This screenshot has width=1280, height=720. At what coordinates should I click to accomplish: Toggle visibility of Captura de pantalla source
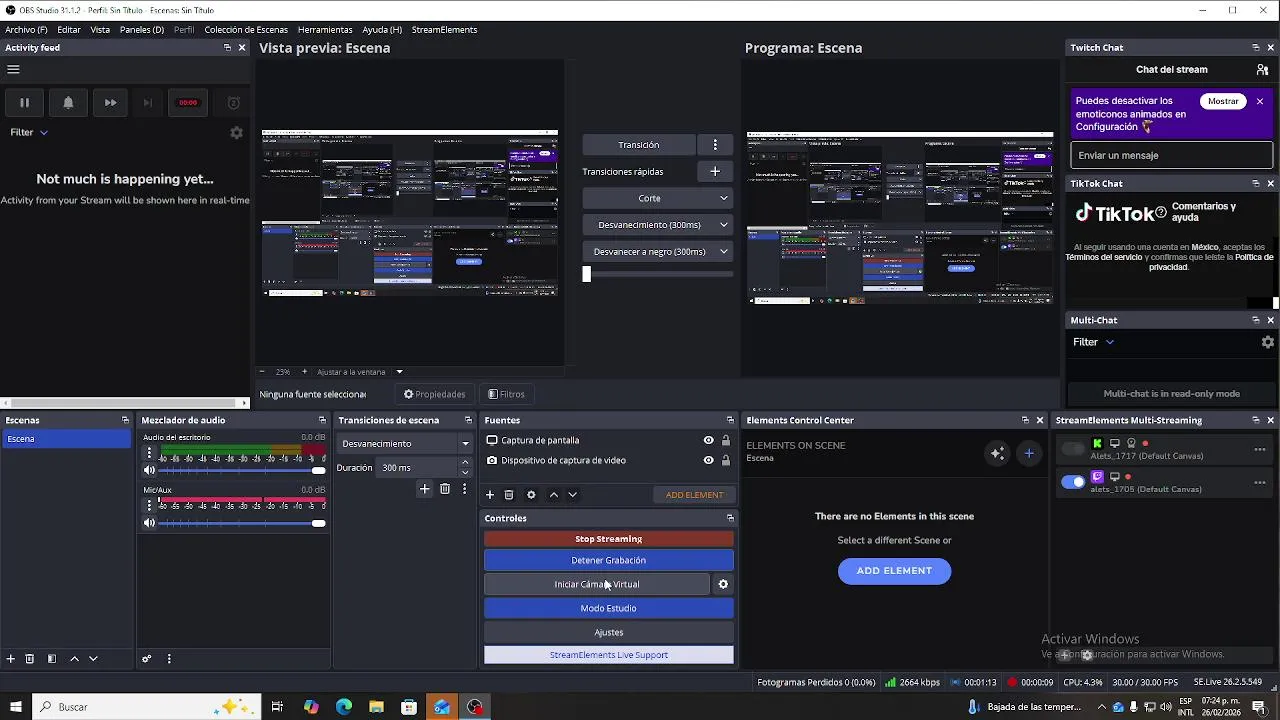pyautogui.click(x=708, y=440)
